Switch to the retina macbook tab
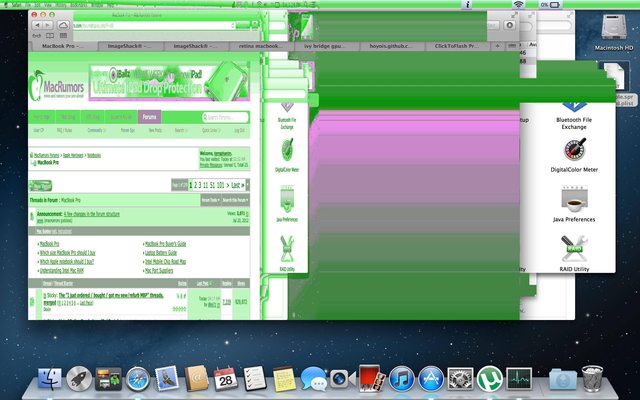The width and height of the screenshot is (640, 400). click(x=261, y=46)
